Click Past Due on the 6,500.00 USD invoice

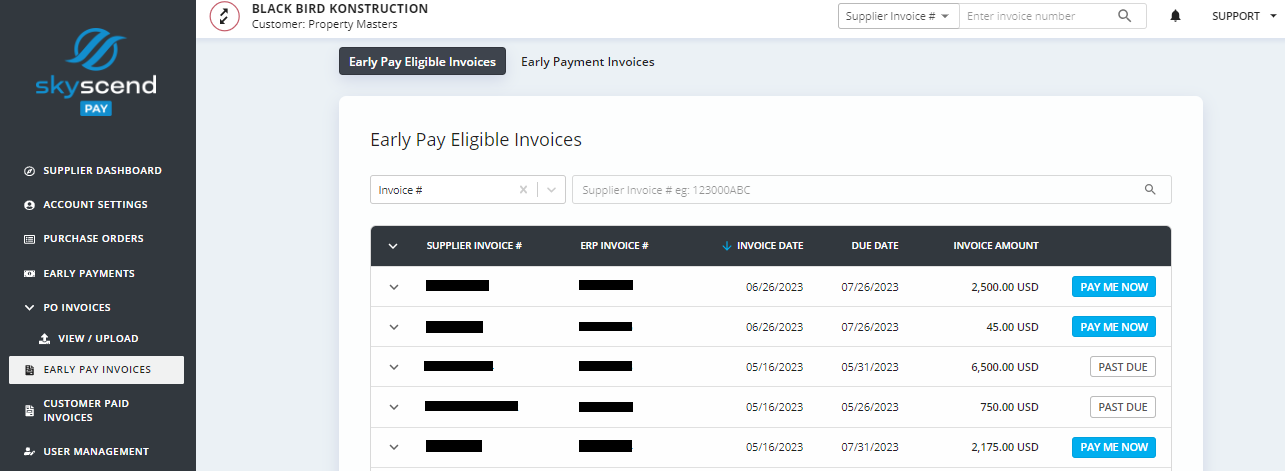[x=1122, y=367]
